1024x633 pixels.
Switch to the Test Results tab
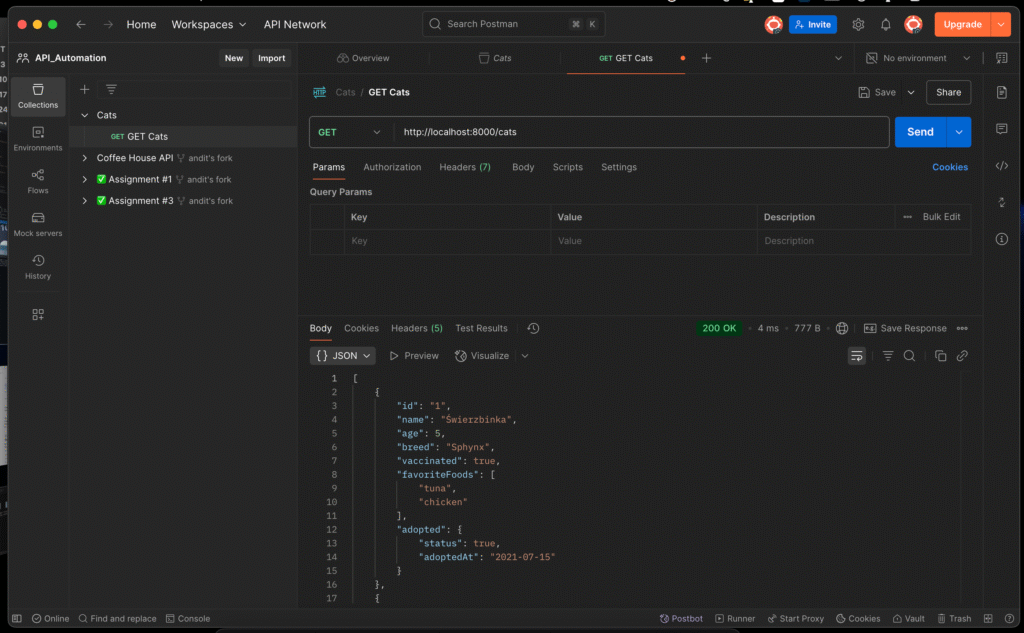pyautogui.click(x=481, y=329)
